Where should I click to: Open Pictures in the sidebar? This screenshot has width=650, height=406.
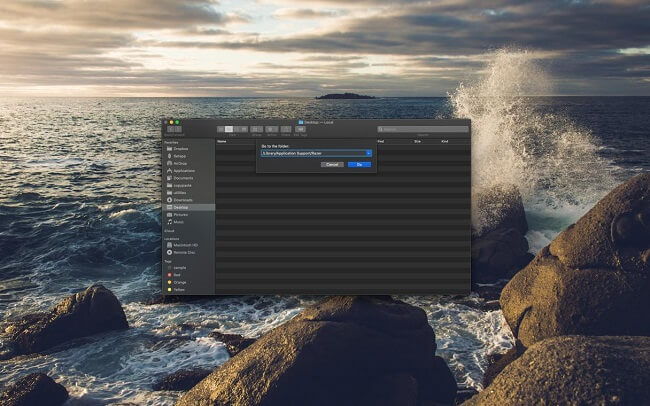[181, 215]
